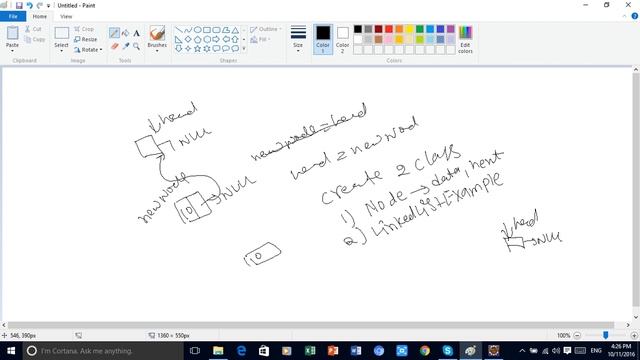Open the Rotate dropdown

click(x=88, y=50)
